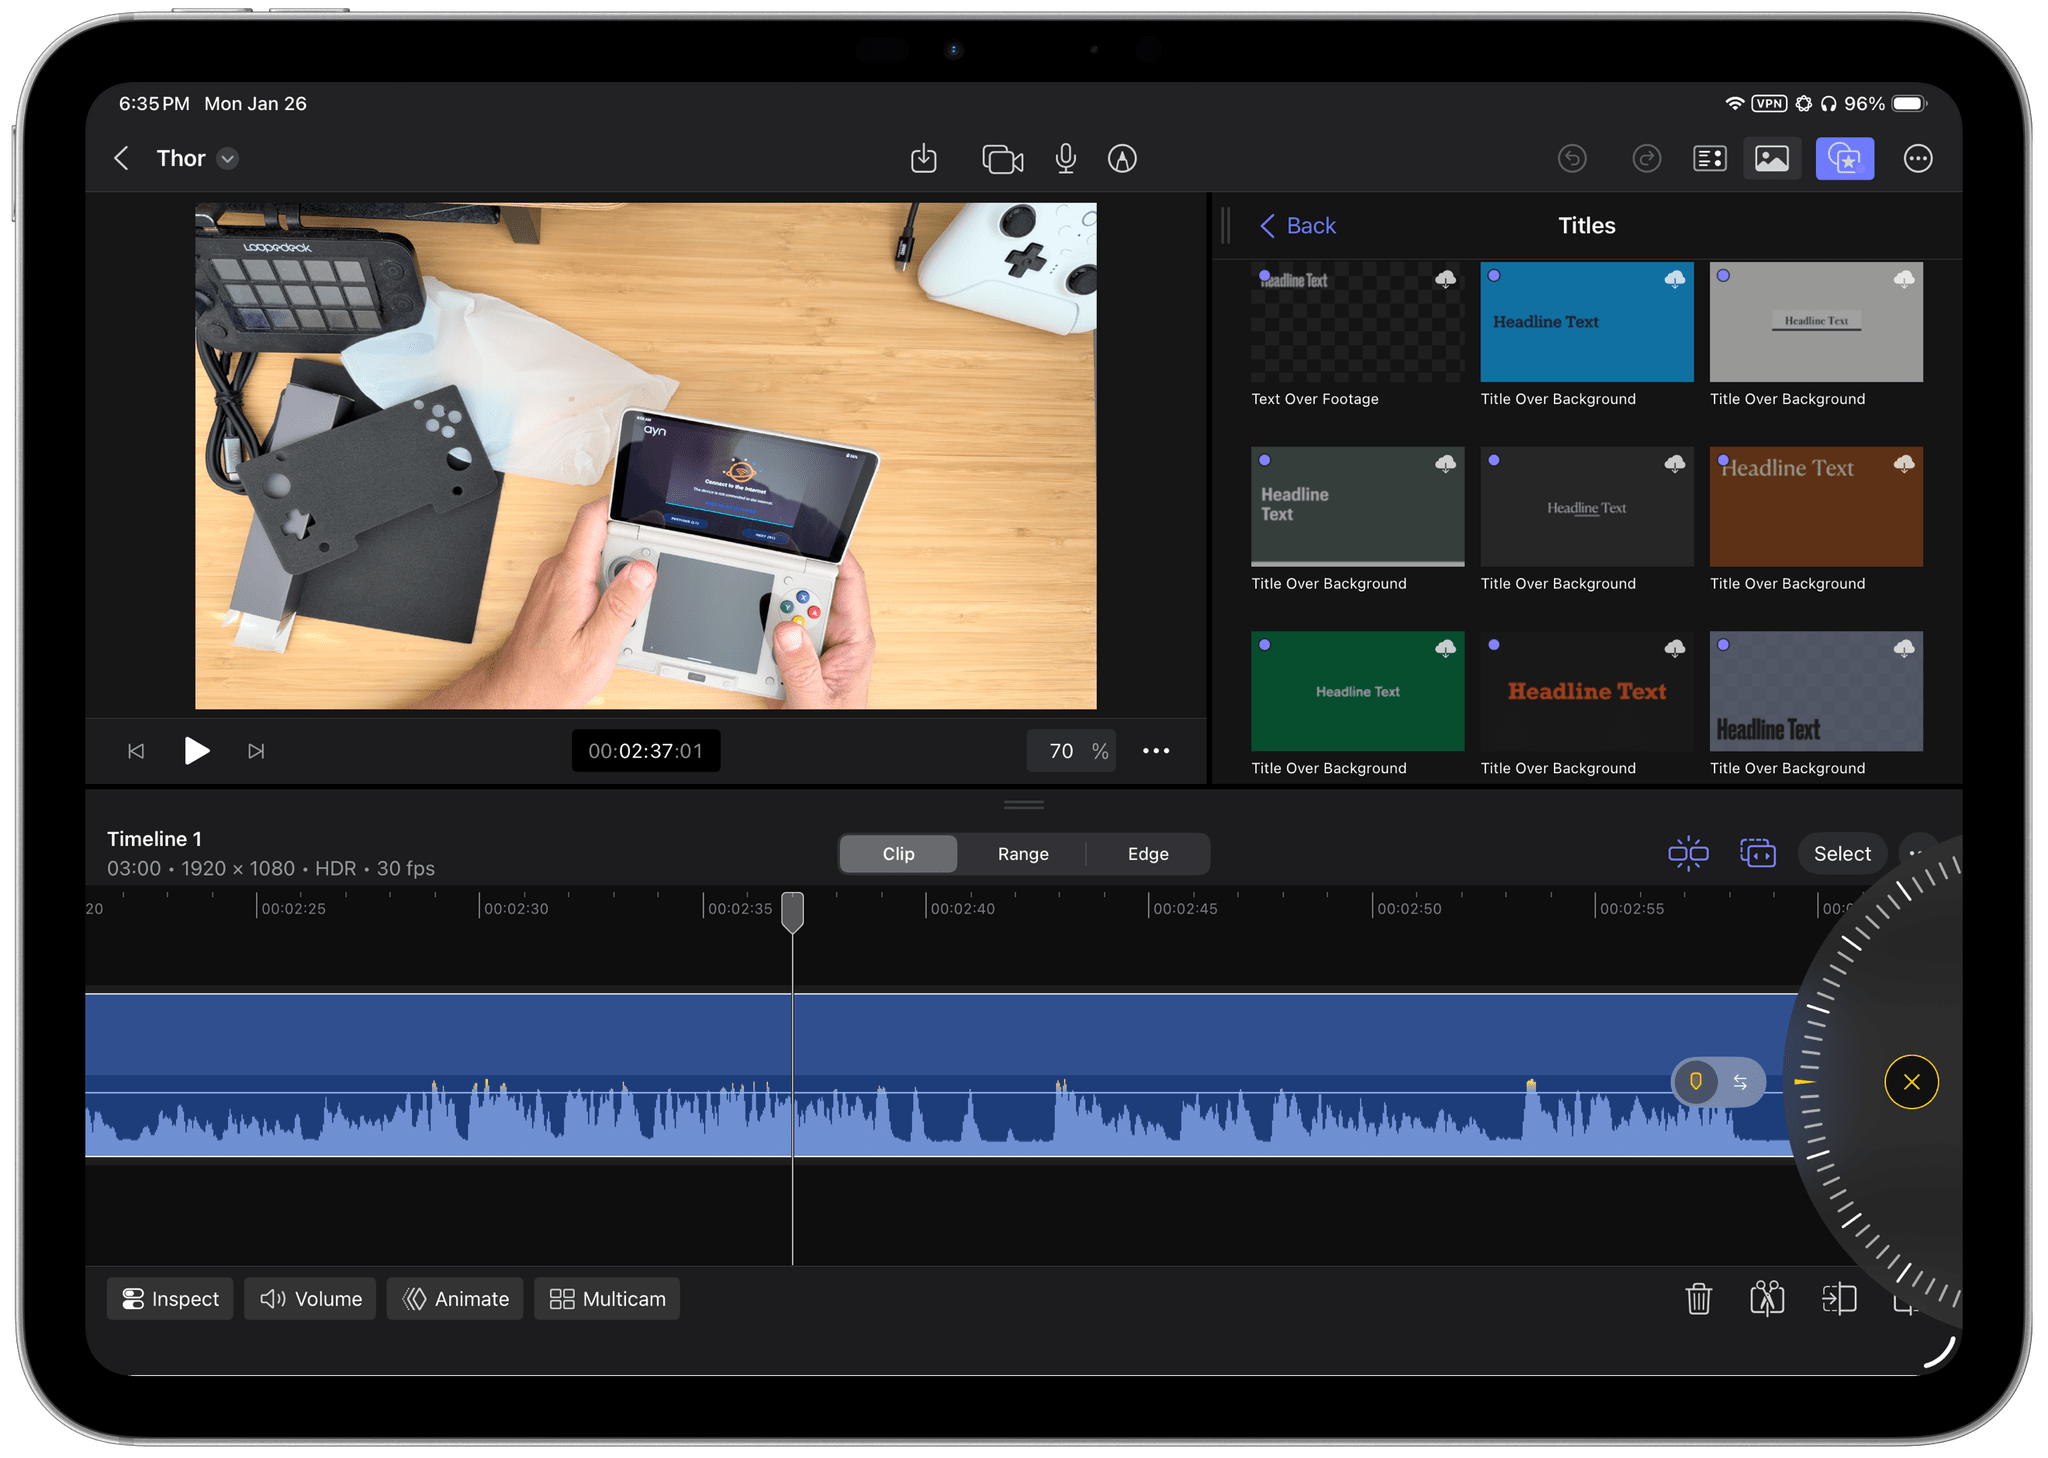This screenshot has height=1458, width=2048.
Task: Open the timeline index list icon
Action: point(1709,158)
